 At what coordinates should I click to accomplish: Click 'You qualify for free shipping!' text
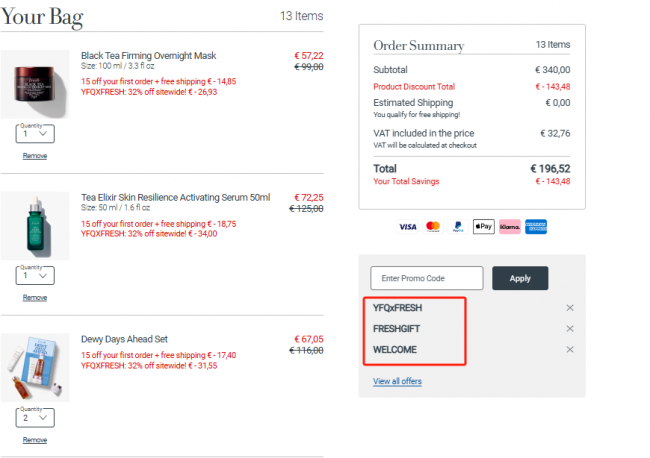point(416,115)
